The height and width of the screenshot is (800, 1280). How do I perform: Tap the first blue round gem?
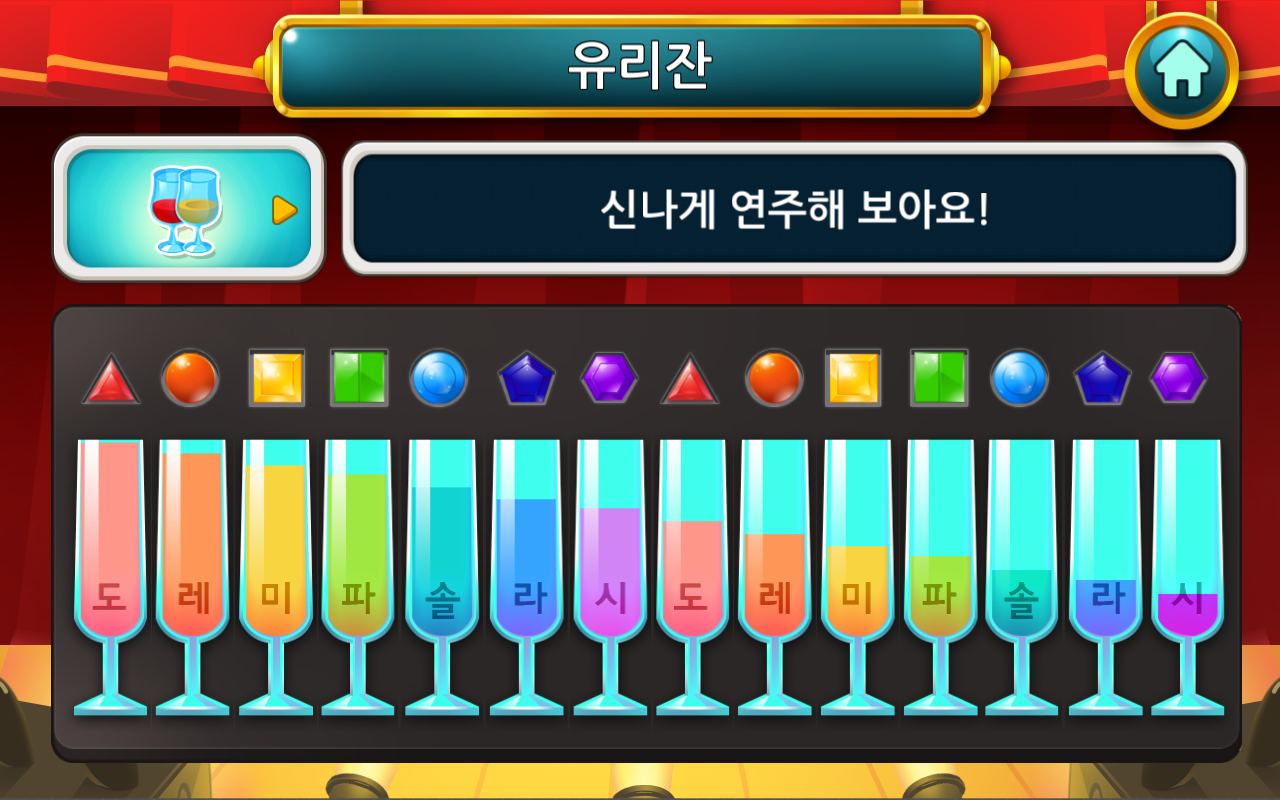click(439, 378)
